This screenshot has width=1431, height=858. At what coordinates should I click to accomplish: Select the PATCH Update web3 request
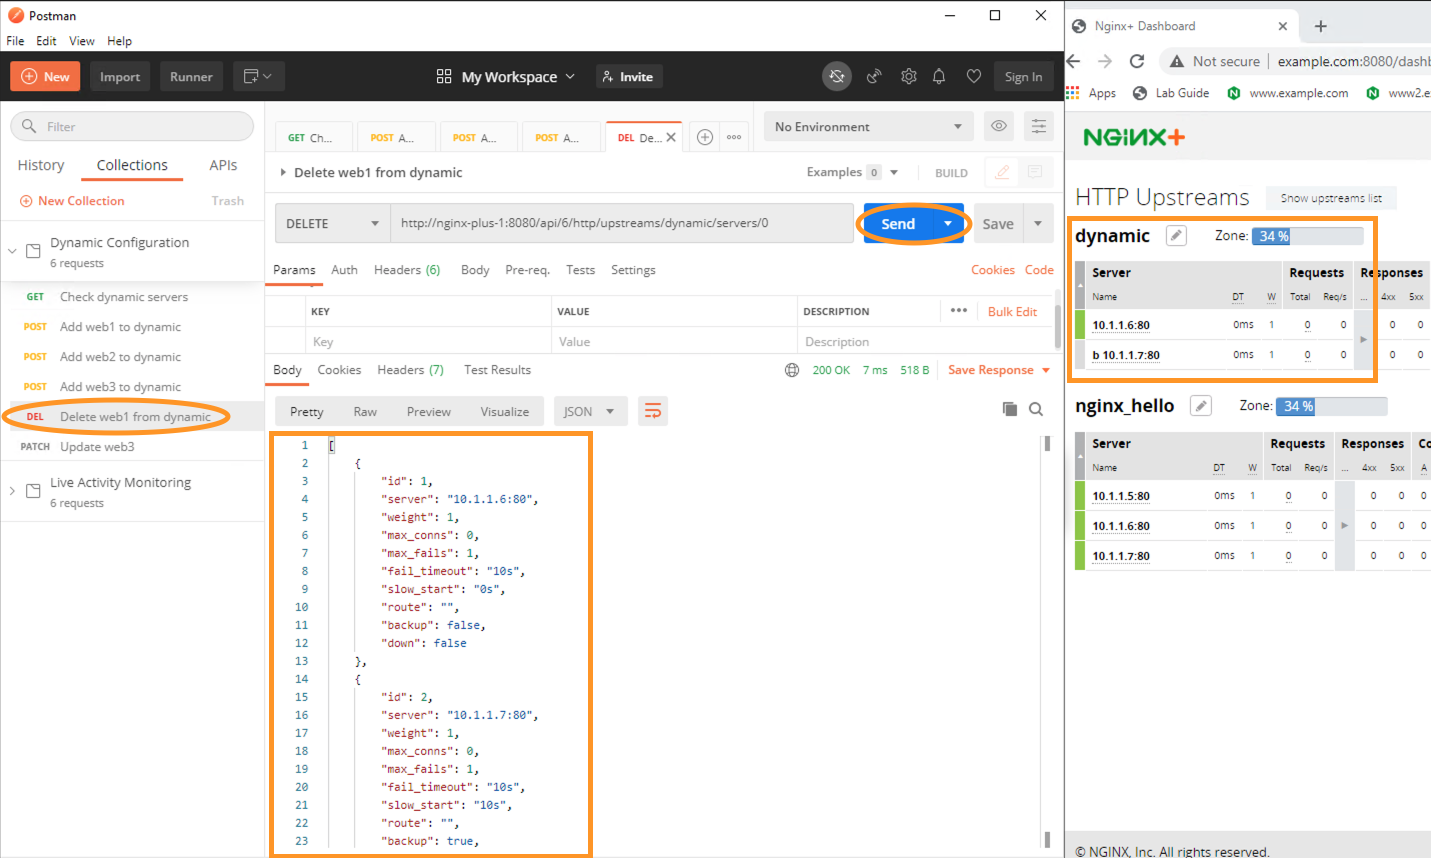132,446
